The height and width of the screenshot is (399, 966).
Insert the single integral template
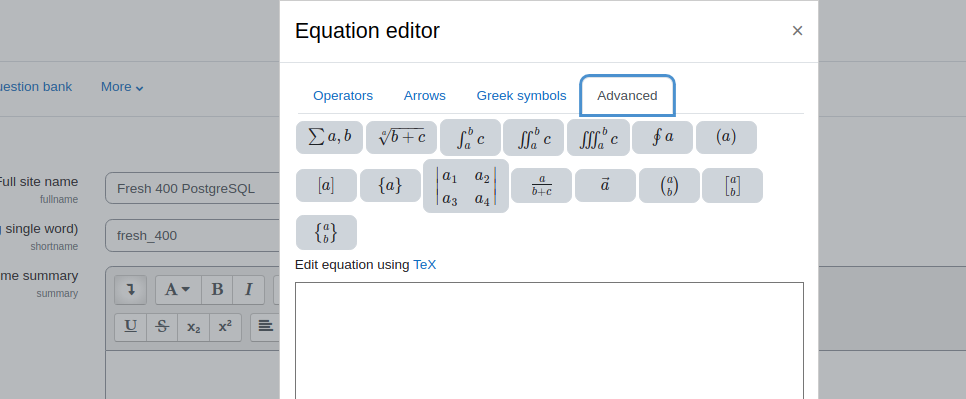[471, 137]
